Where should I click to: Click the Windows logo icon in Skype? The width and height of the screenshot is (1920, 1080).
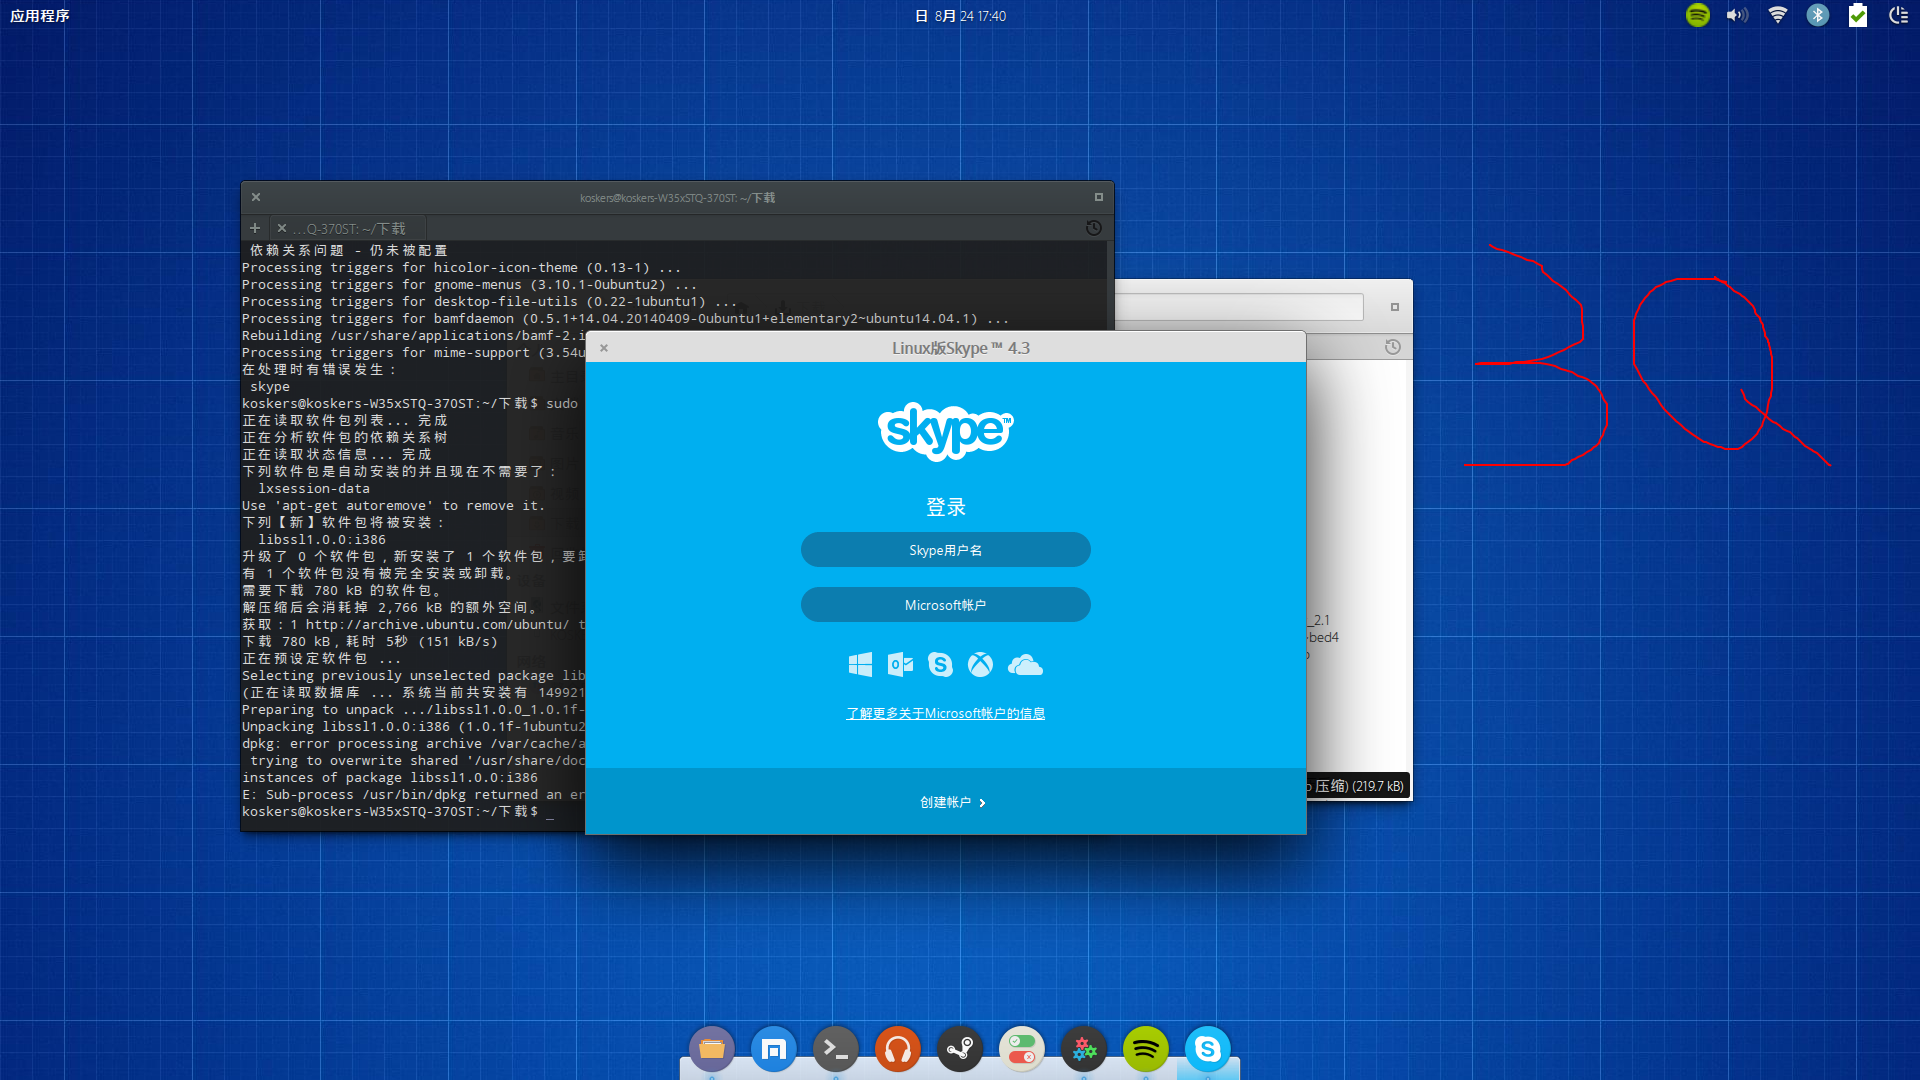[860, 664]
